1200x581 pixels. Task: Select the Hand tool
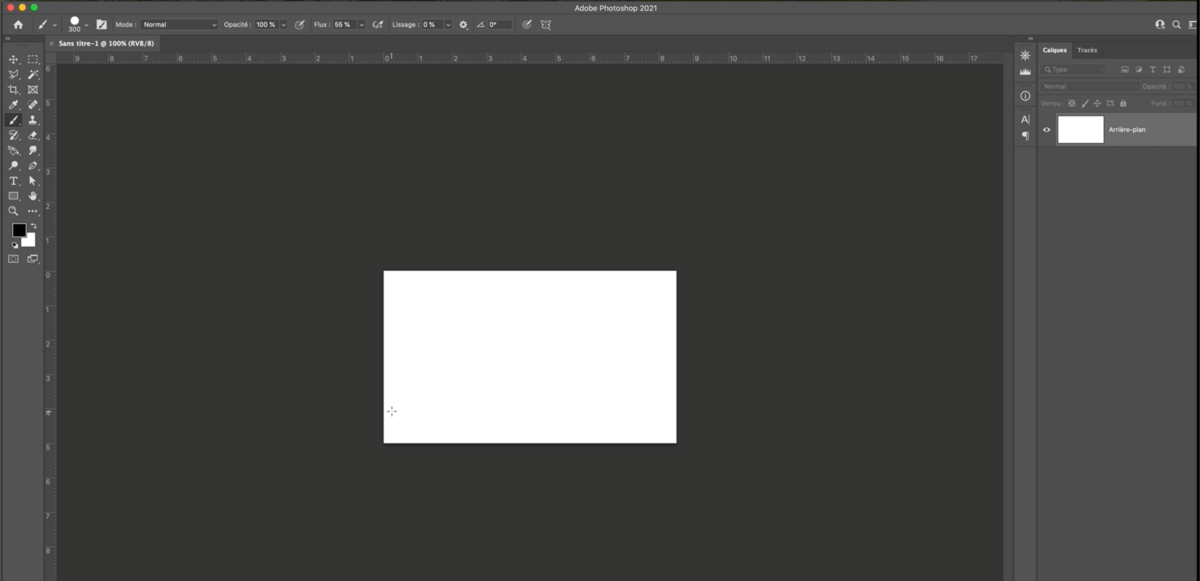coord(33,196)
